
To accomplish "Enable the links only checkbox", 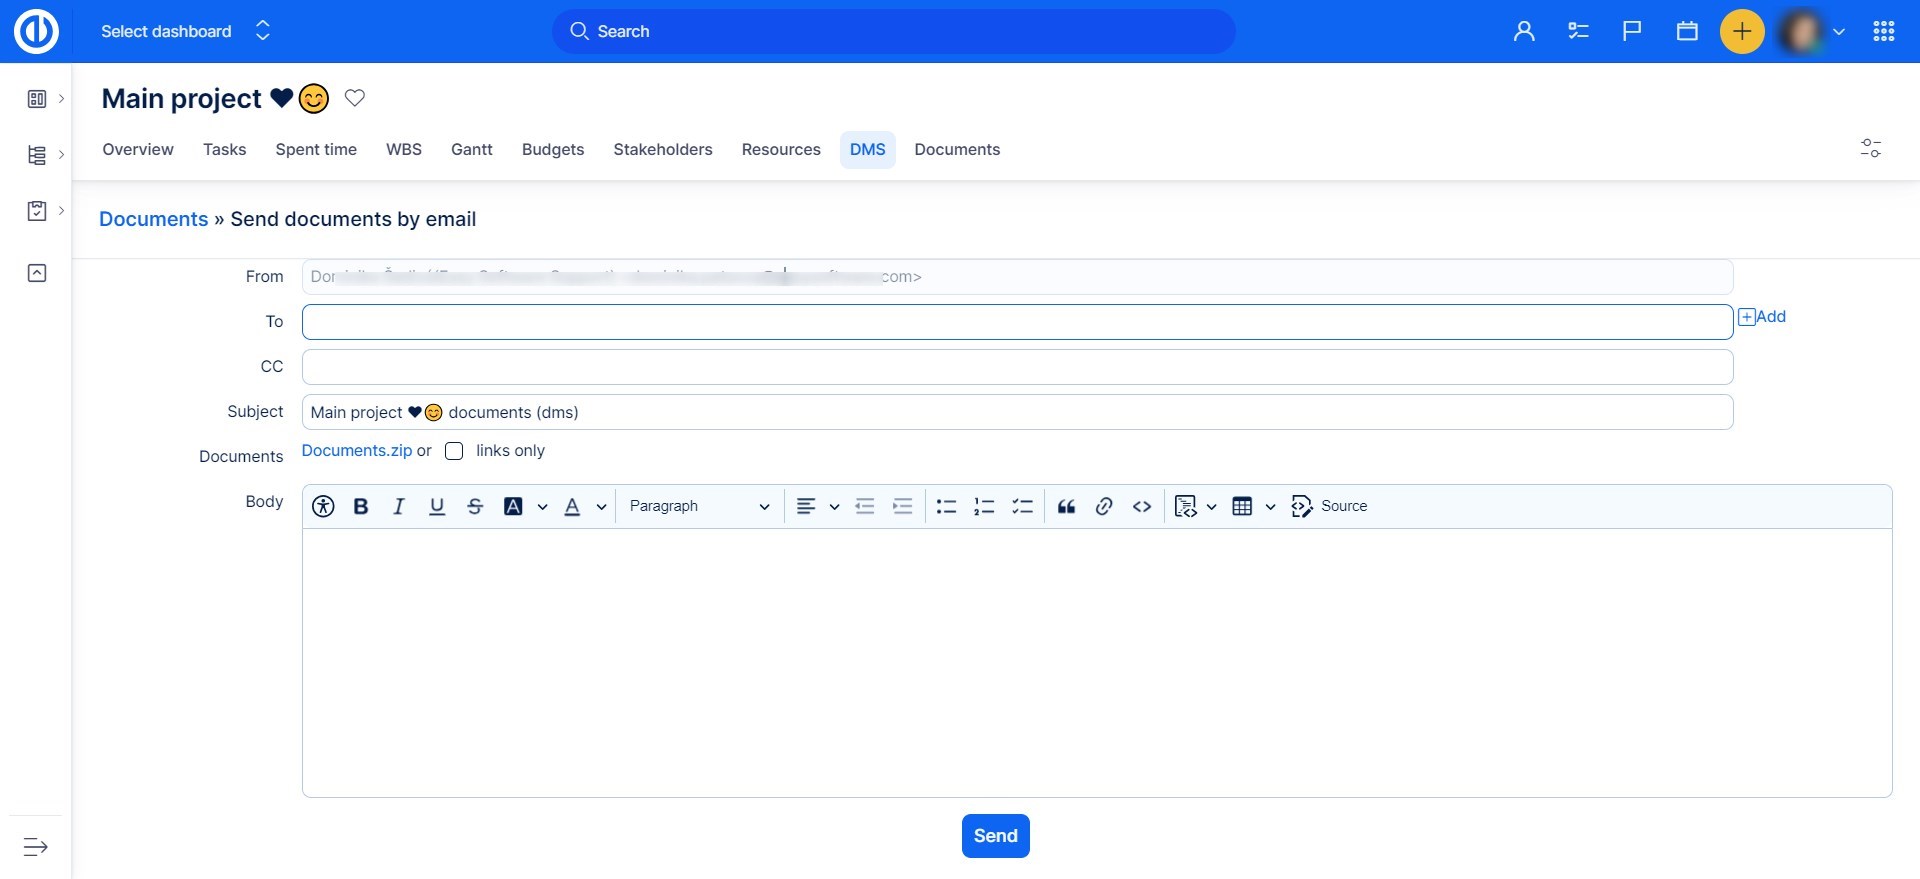I will point(454,451).
